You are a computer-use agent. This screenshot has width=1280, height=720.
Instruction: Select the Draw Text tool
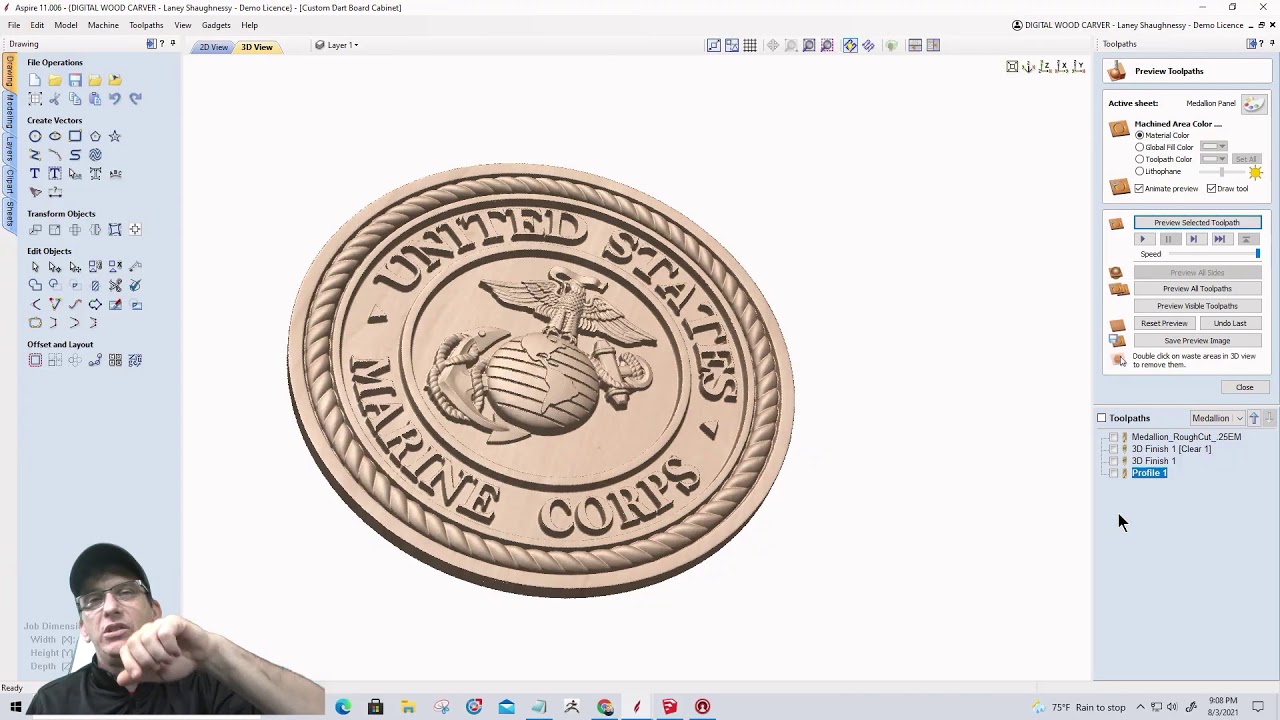coord(35,174)
